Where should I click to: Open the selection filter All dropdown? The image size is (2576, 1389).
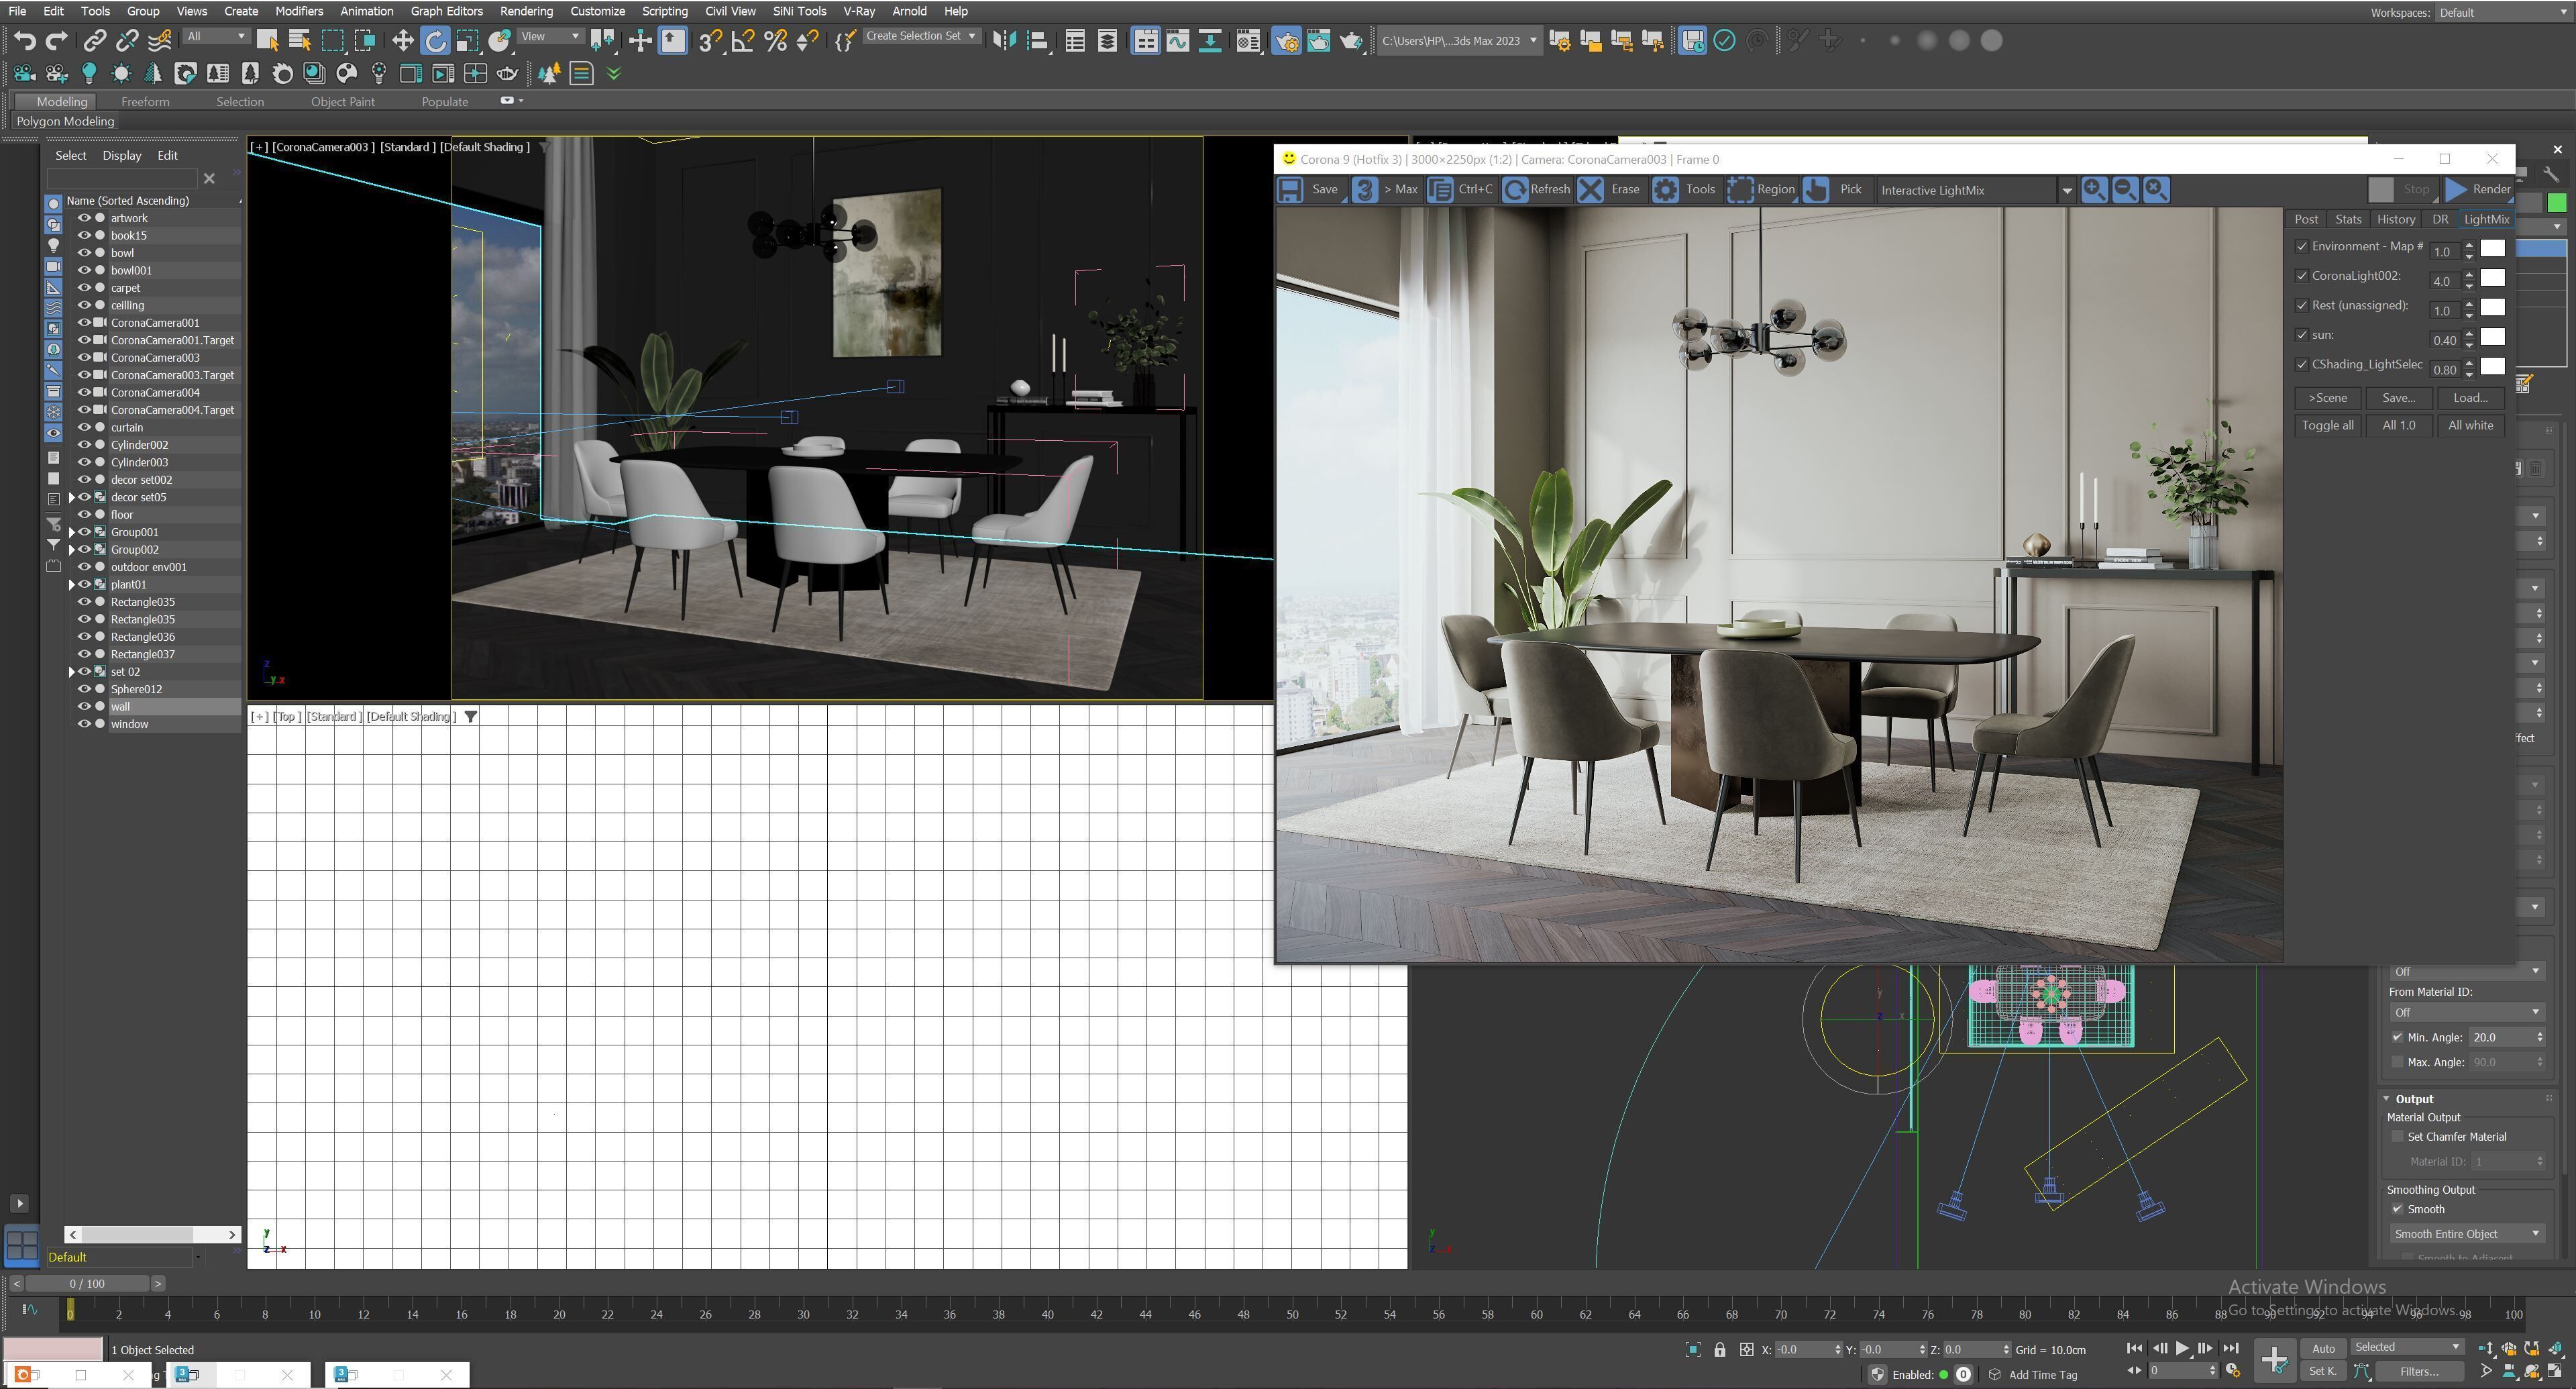216,36
